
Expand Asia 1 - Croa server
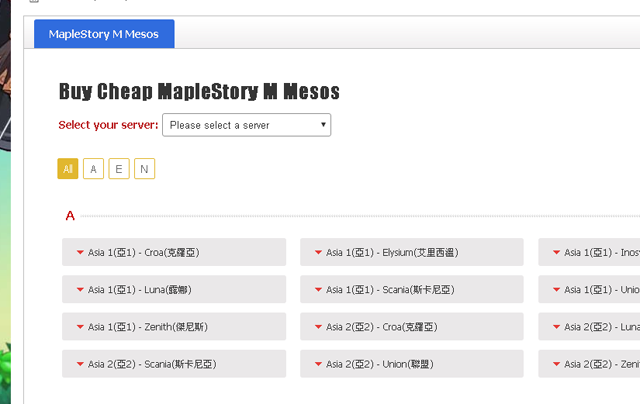click(x=174, y=252)
